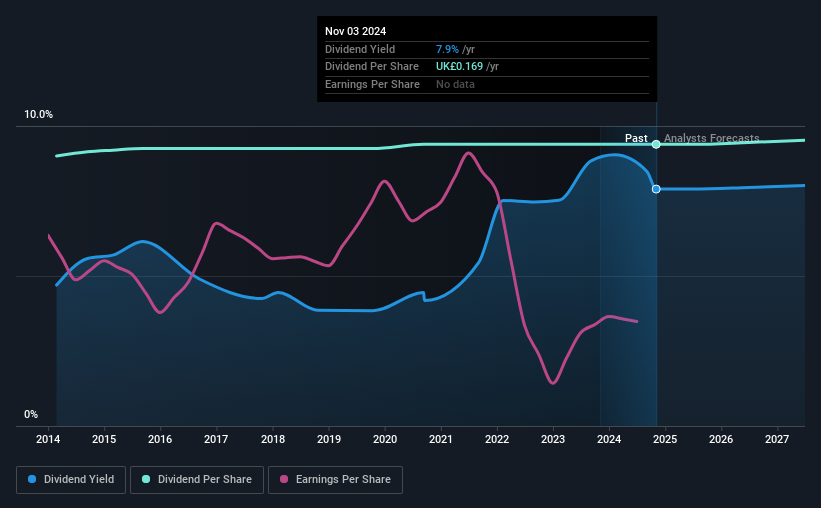Toggle the Earnings Per Share legend button

(x=335, y=480)
